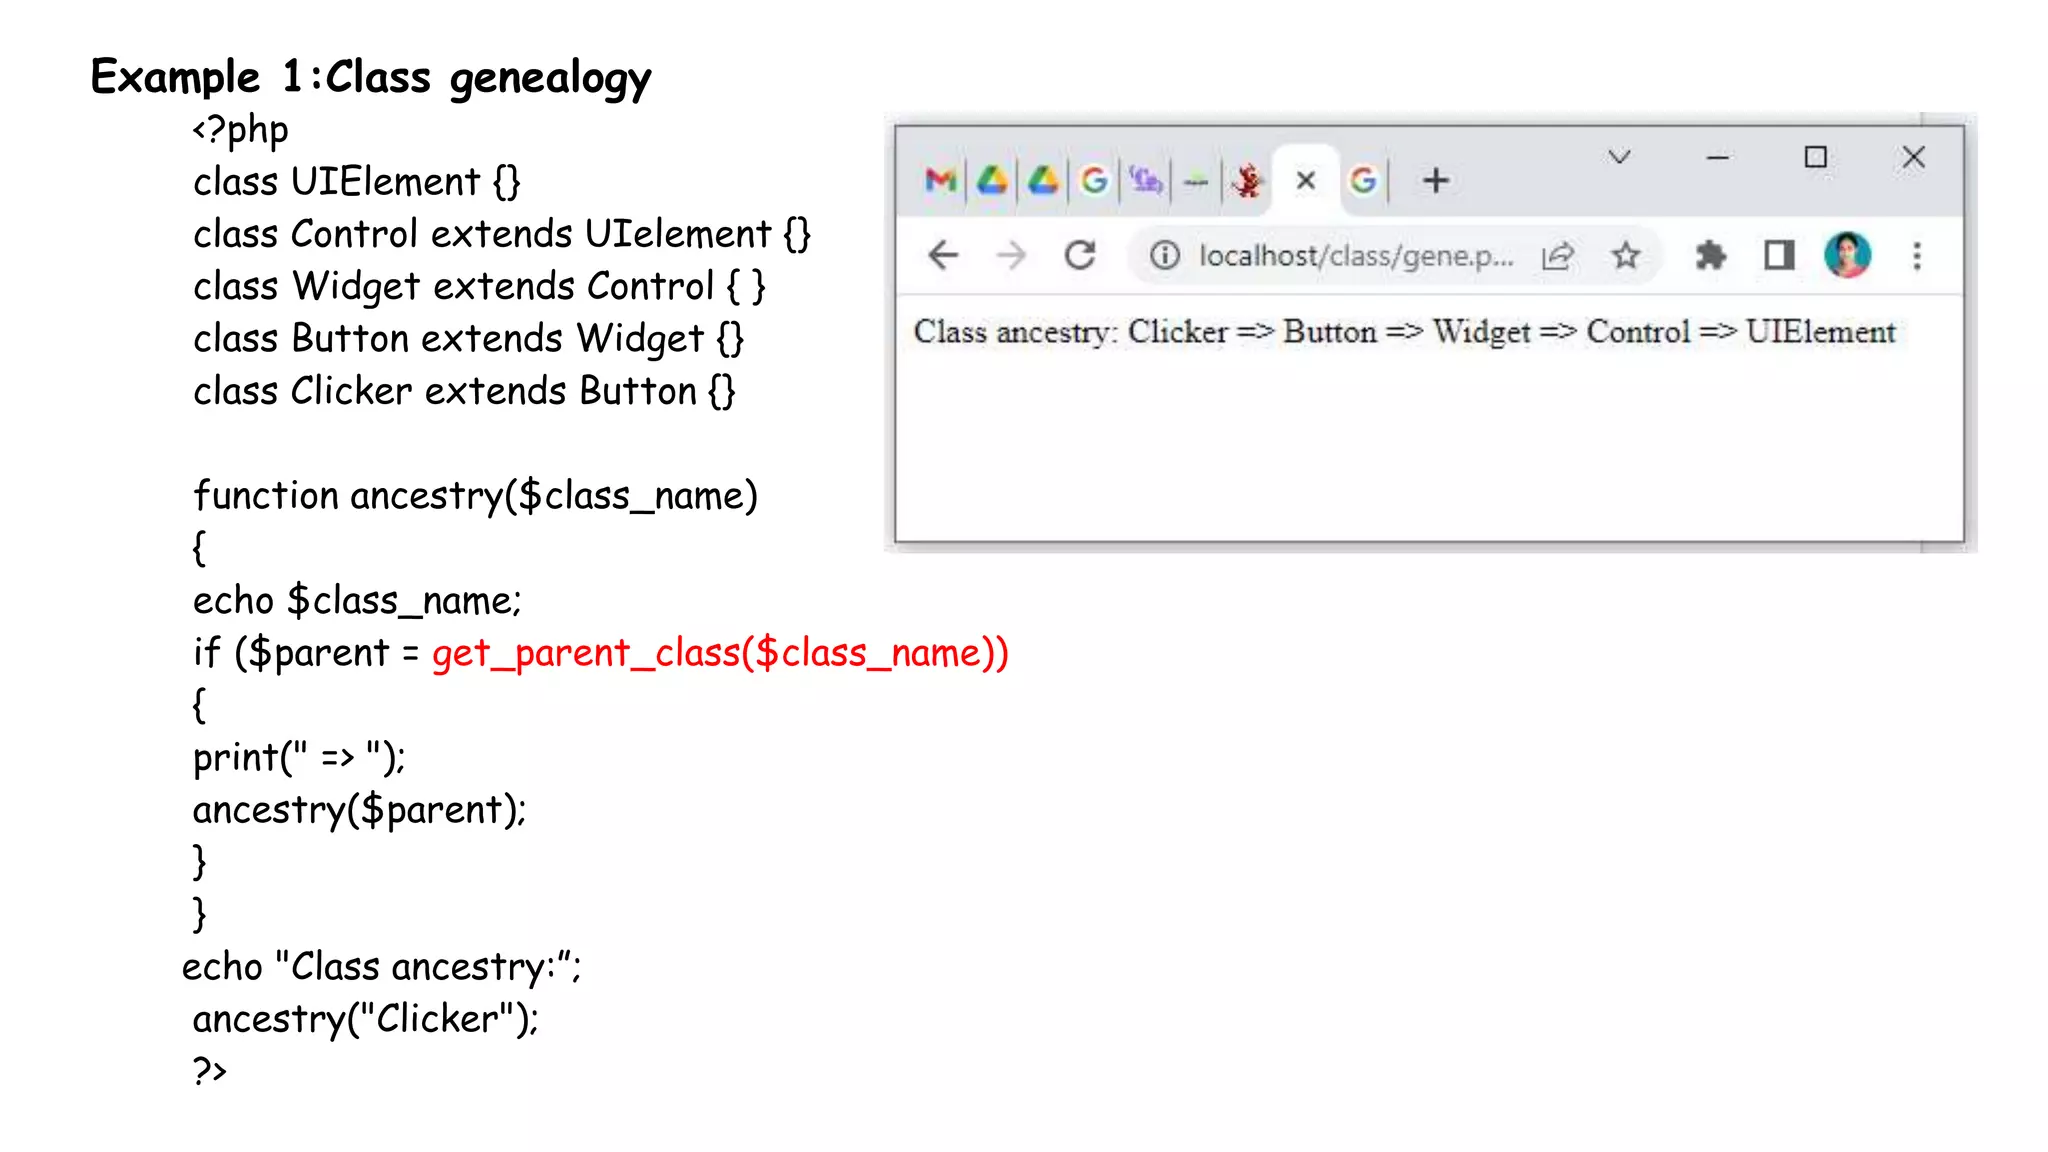Maximize the browser window
This screenshot has width=2048, height=1152.
1815,157
